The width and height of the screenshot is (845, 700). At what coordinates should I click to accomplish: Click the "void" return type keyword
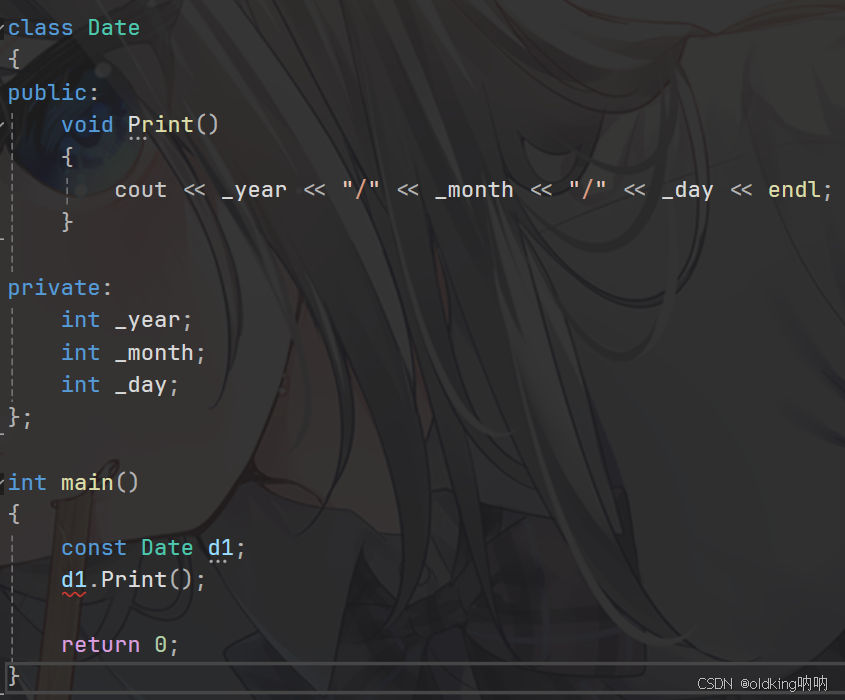pos(87,125)
